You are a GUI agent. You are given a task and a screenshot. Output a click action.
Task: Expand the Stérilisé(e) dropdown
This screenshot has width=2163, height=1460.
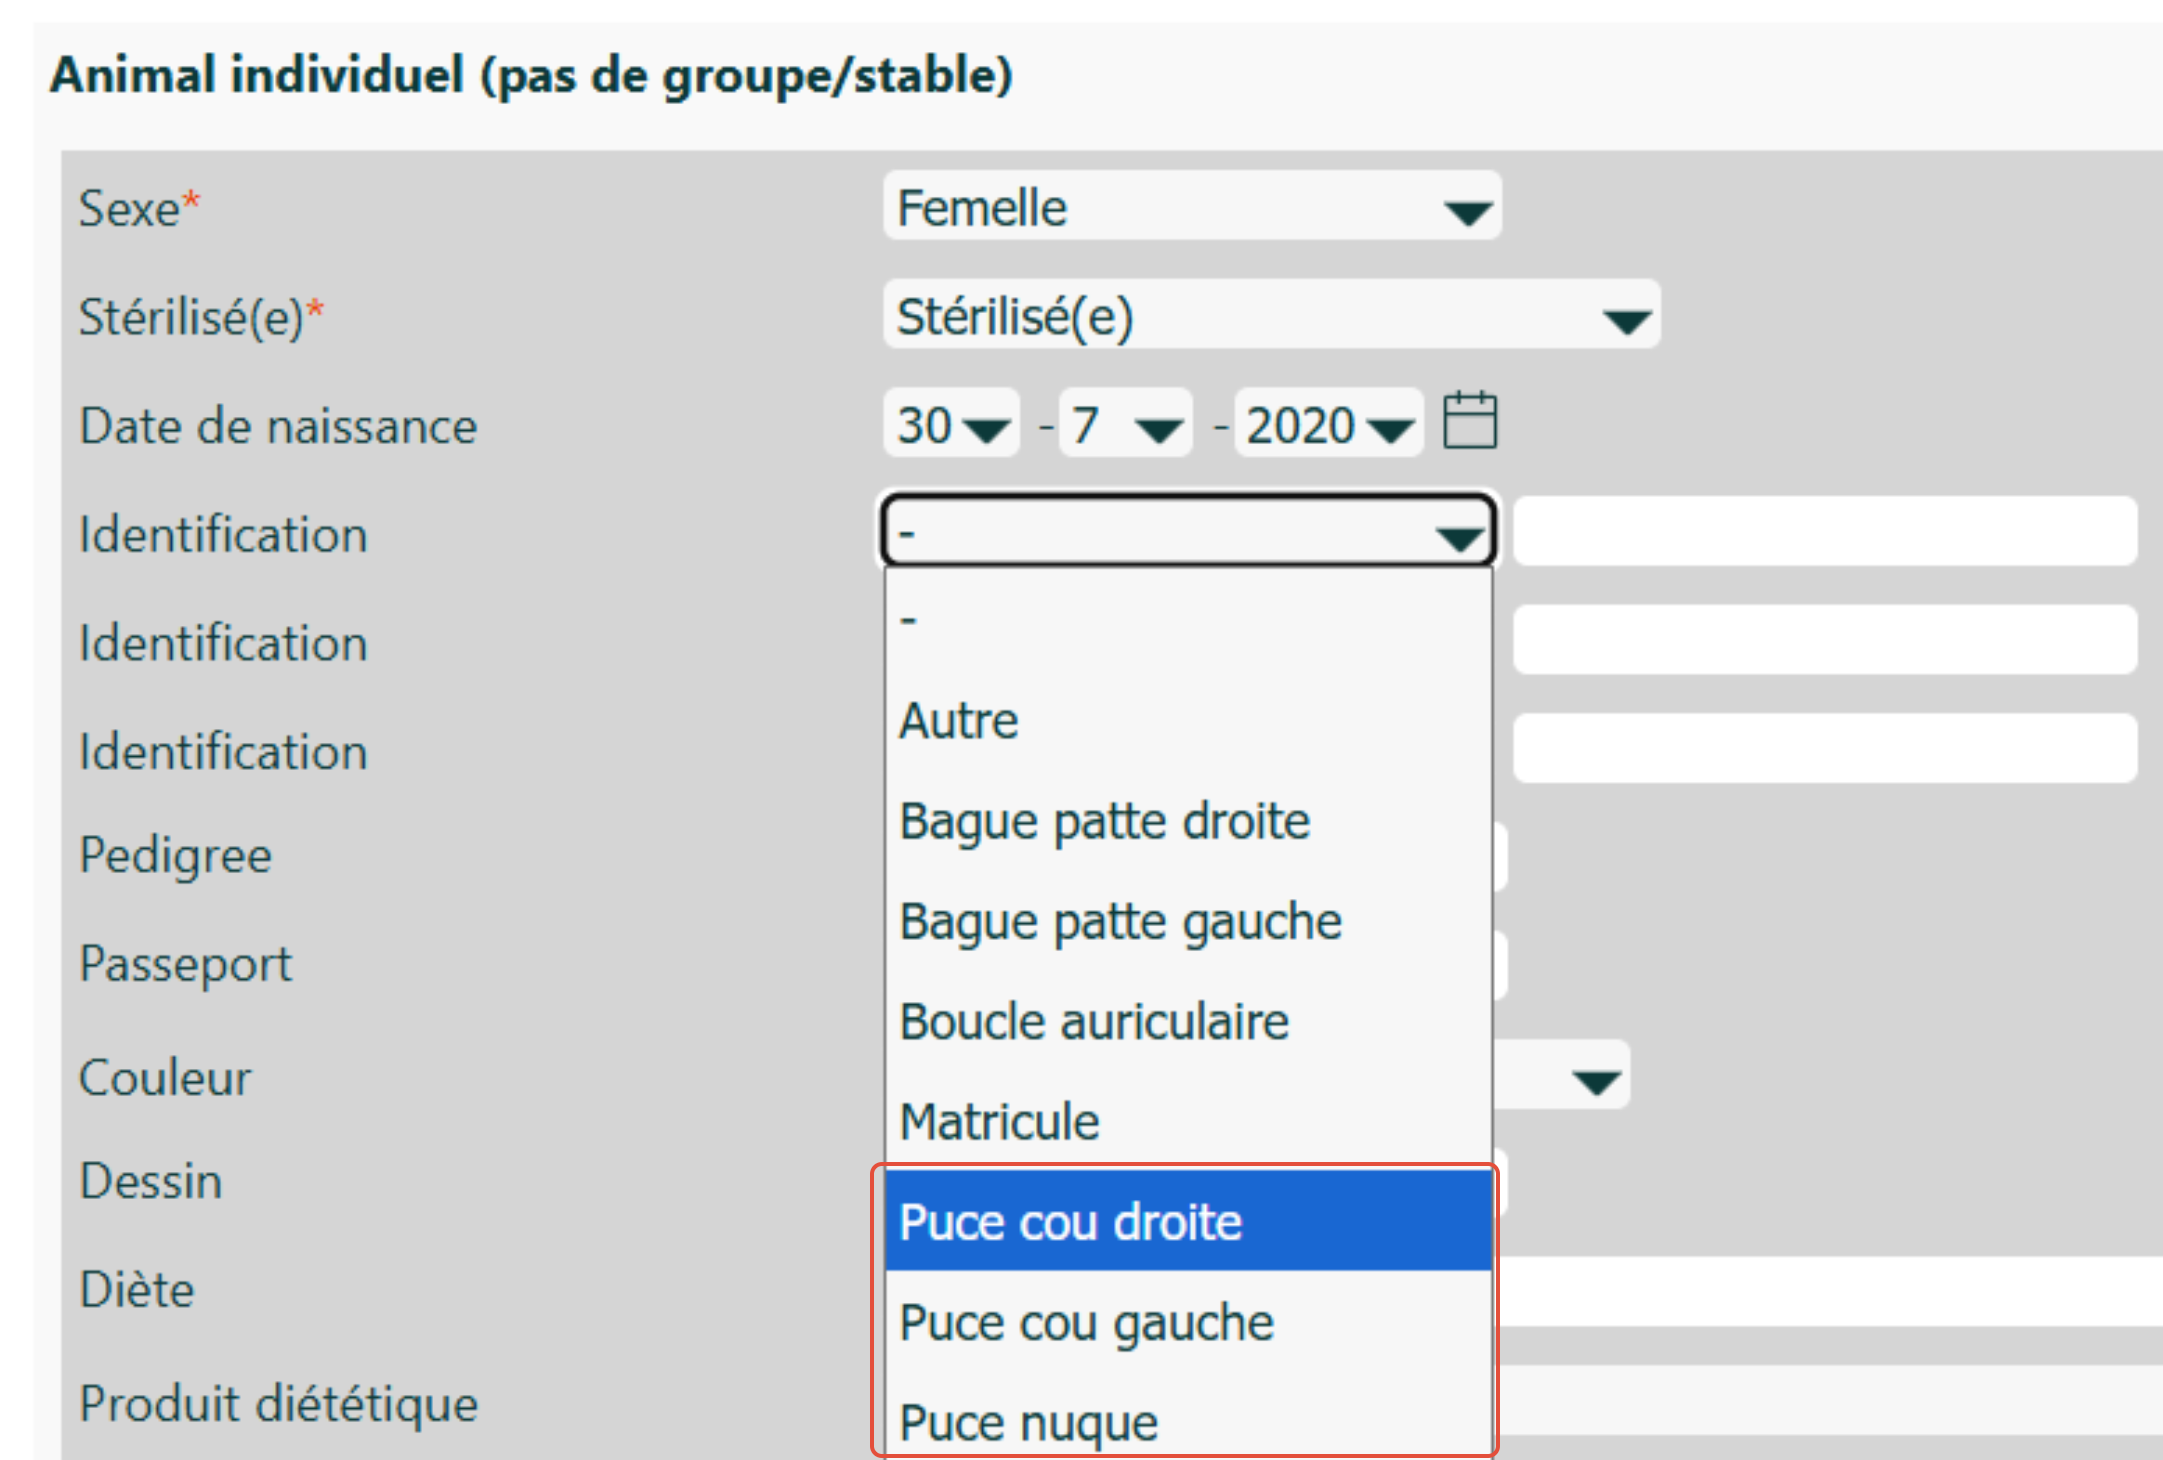click(x=1270, y=316)
